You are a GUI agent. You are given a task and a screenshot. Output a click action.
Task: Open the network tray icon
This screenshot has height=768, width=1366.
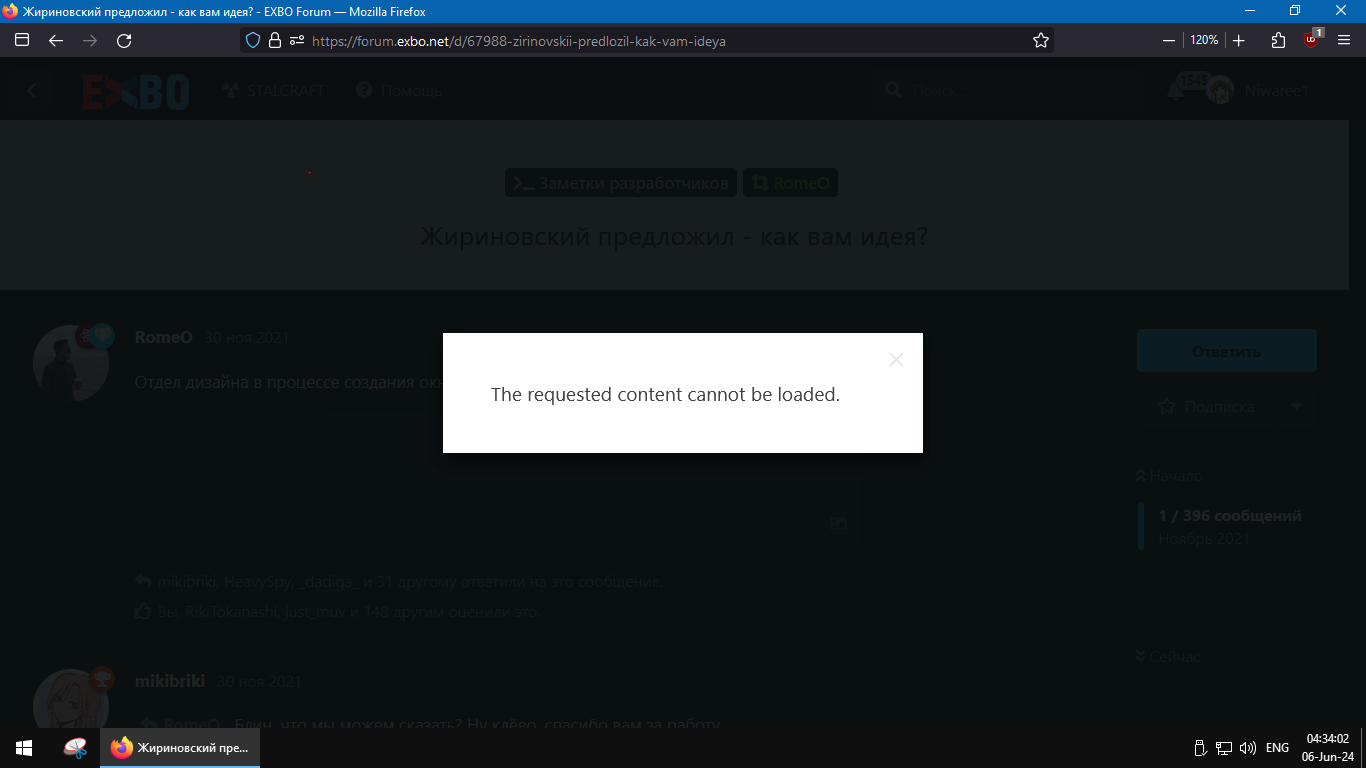(x=1224, y=748)
